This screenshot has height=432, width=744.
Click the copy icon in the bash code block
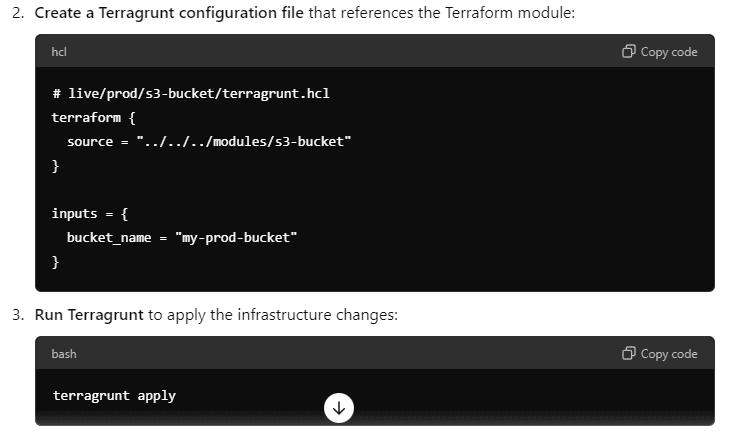point(629,353)
